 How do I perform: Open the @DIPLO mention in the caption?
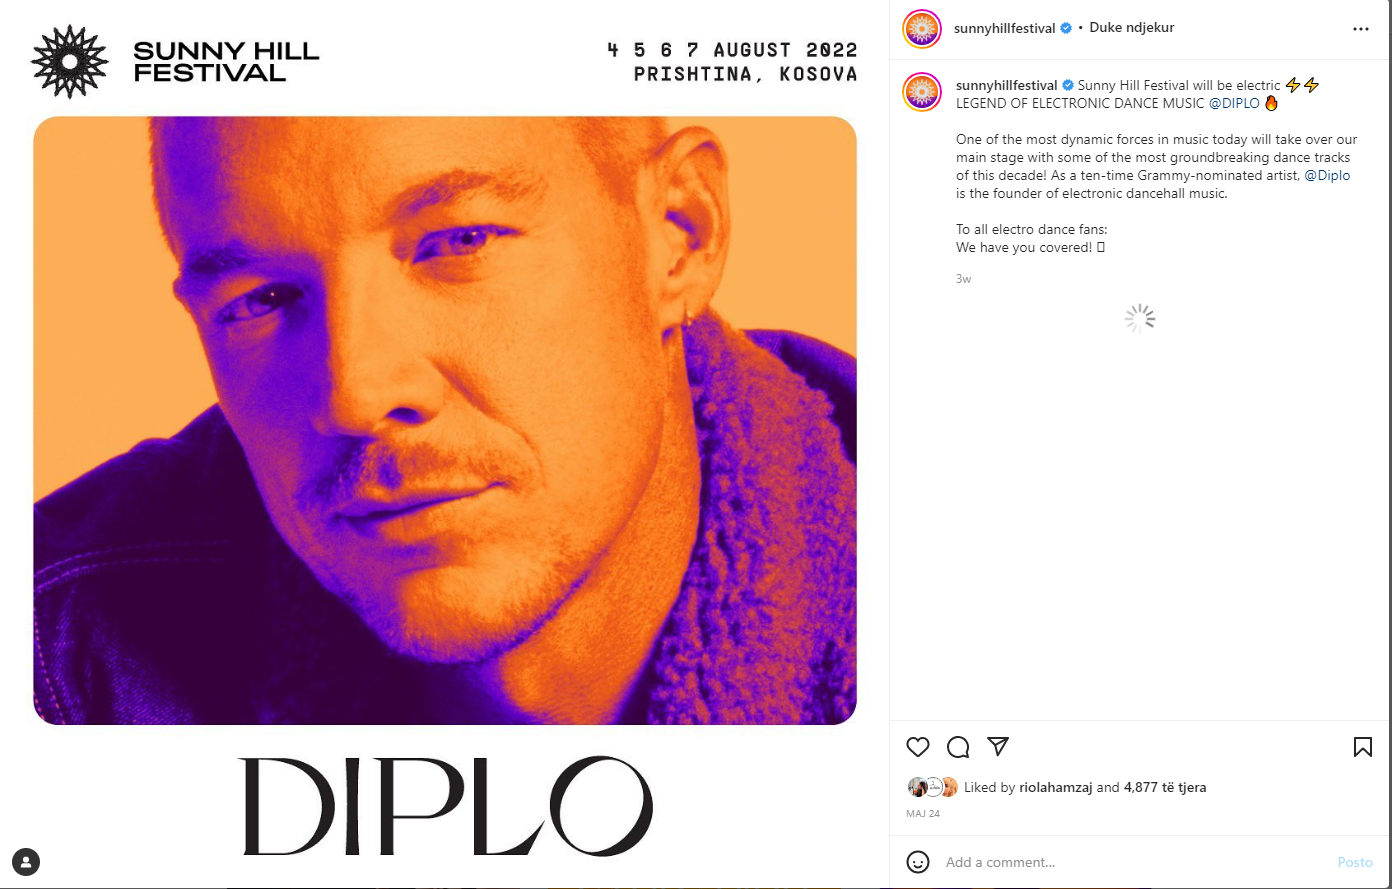1234,103
